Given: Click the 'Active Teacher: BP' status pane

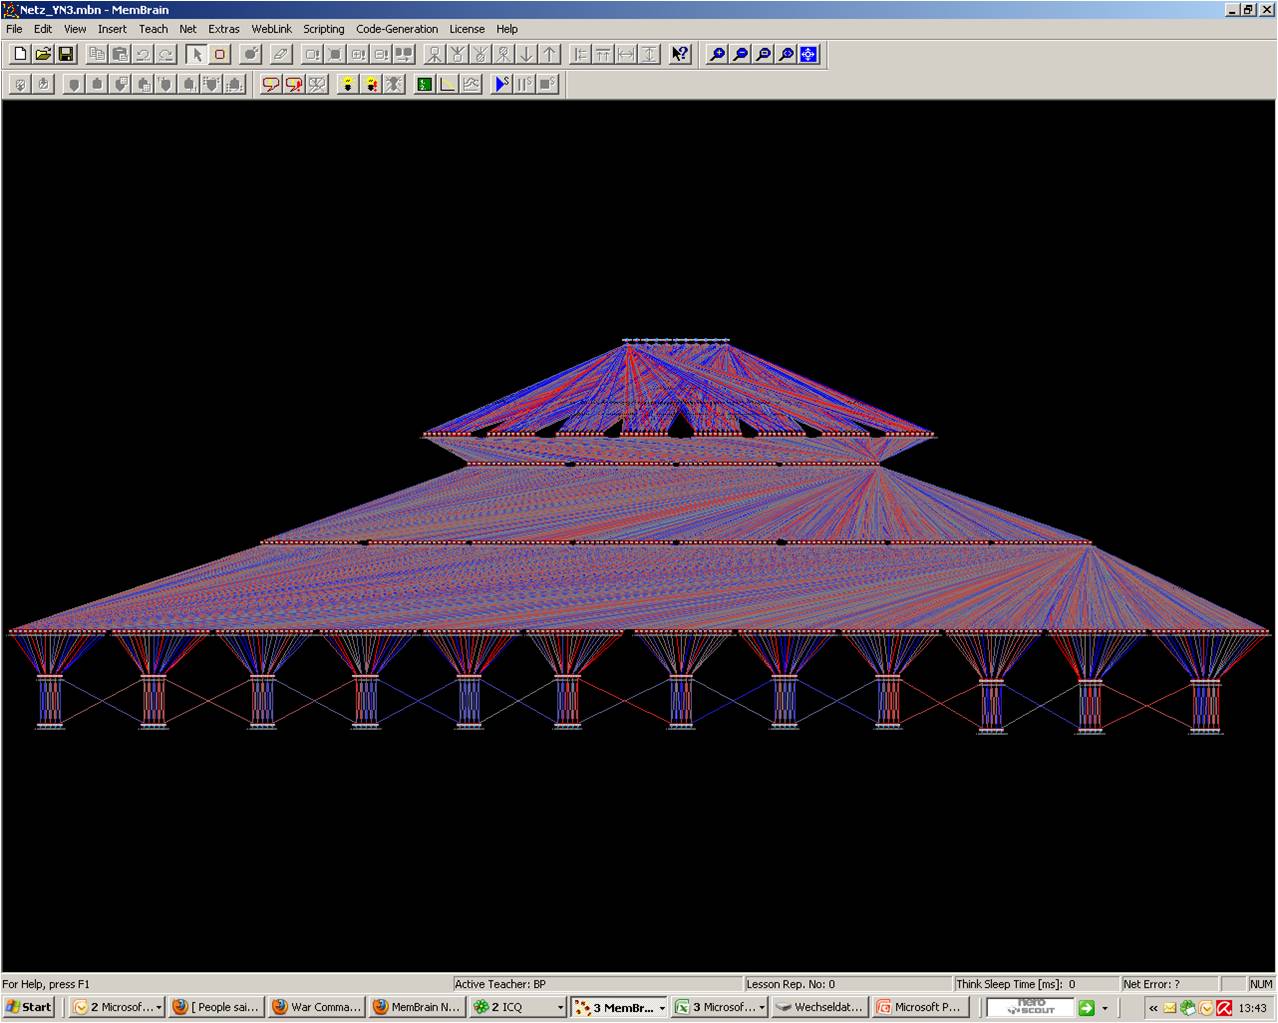Looking at the screenshot, I should [597, 984].
